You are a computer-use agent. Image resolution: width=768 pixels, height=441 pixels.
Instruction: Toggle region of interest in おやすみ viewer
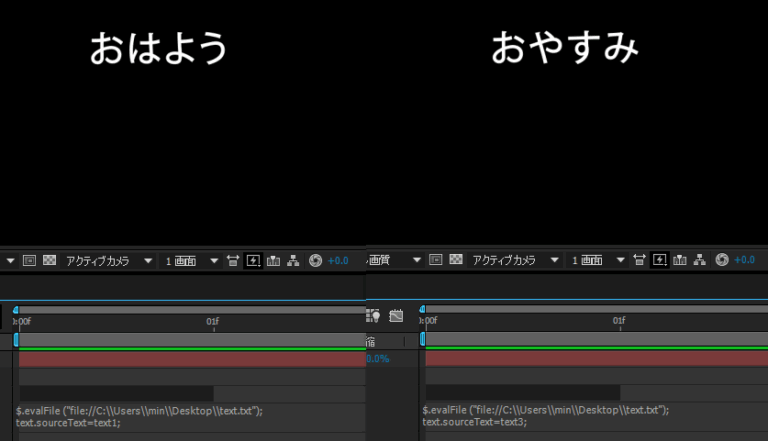(436, 260)
